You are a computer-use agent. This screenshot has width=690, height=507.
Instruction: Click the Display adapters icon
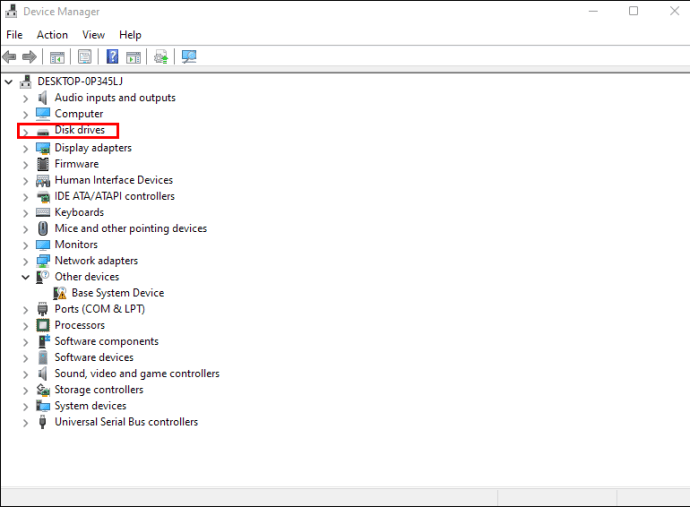point(43,148)
